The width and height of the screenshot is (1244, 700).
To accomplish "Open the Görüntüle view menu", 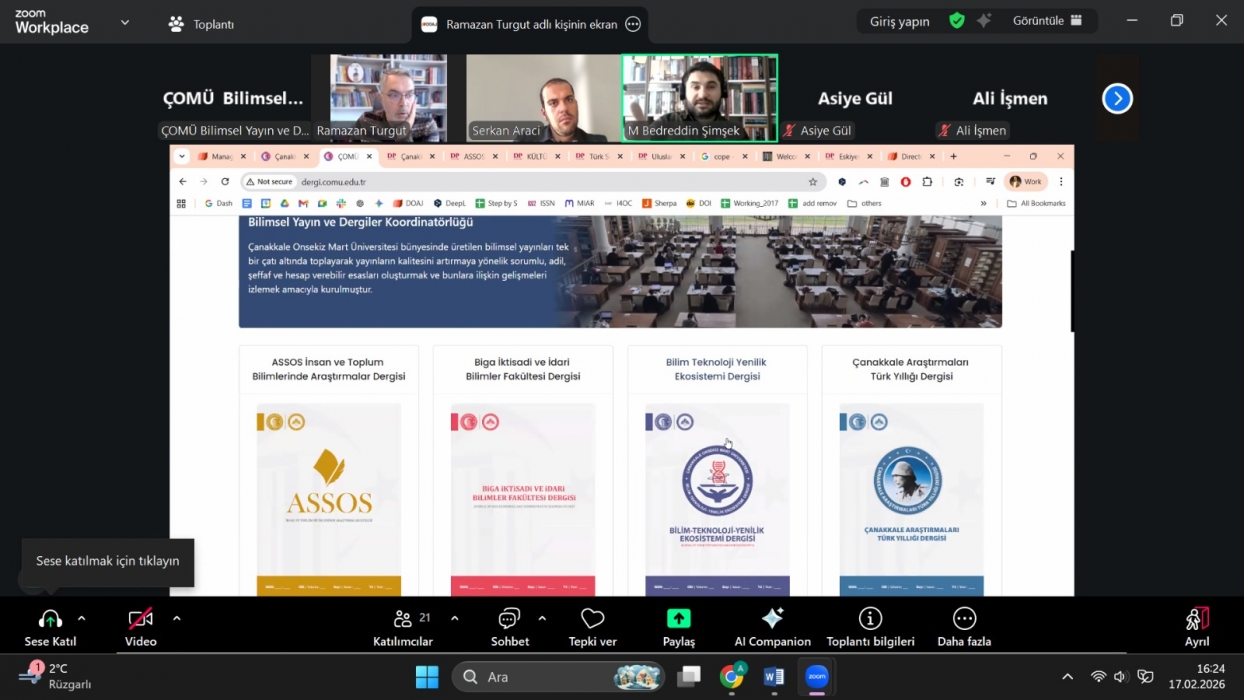I will tap(1047, 21).
